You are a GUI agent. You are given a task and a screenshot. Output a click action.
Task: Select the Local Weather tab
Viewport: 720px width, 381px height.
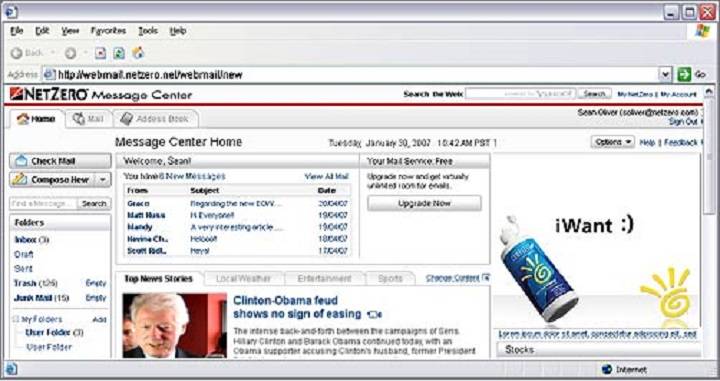pos(243,279)
